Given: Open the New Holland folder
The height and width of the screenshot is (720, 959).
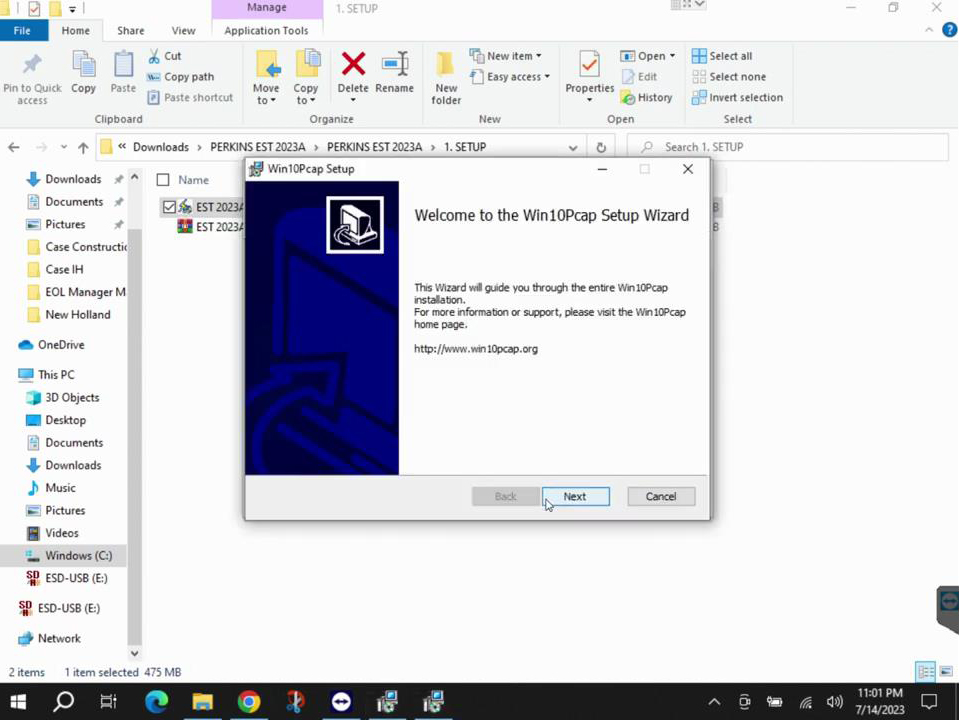Looking at the screenshot, I should pyautogui.click(x=78, y=315).
